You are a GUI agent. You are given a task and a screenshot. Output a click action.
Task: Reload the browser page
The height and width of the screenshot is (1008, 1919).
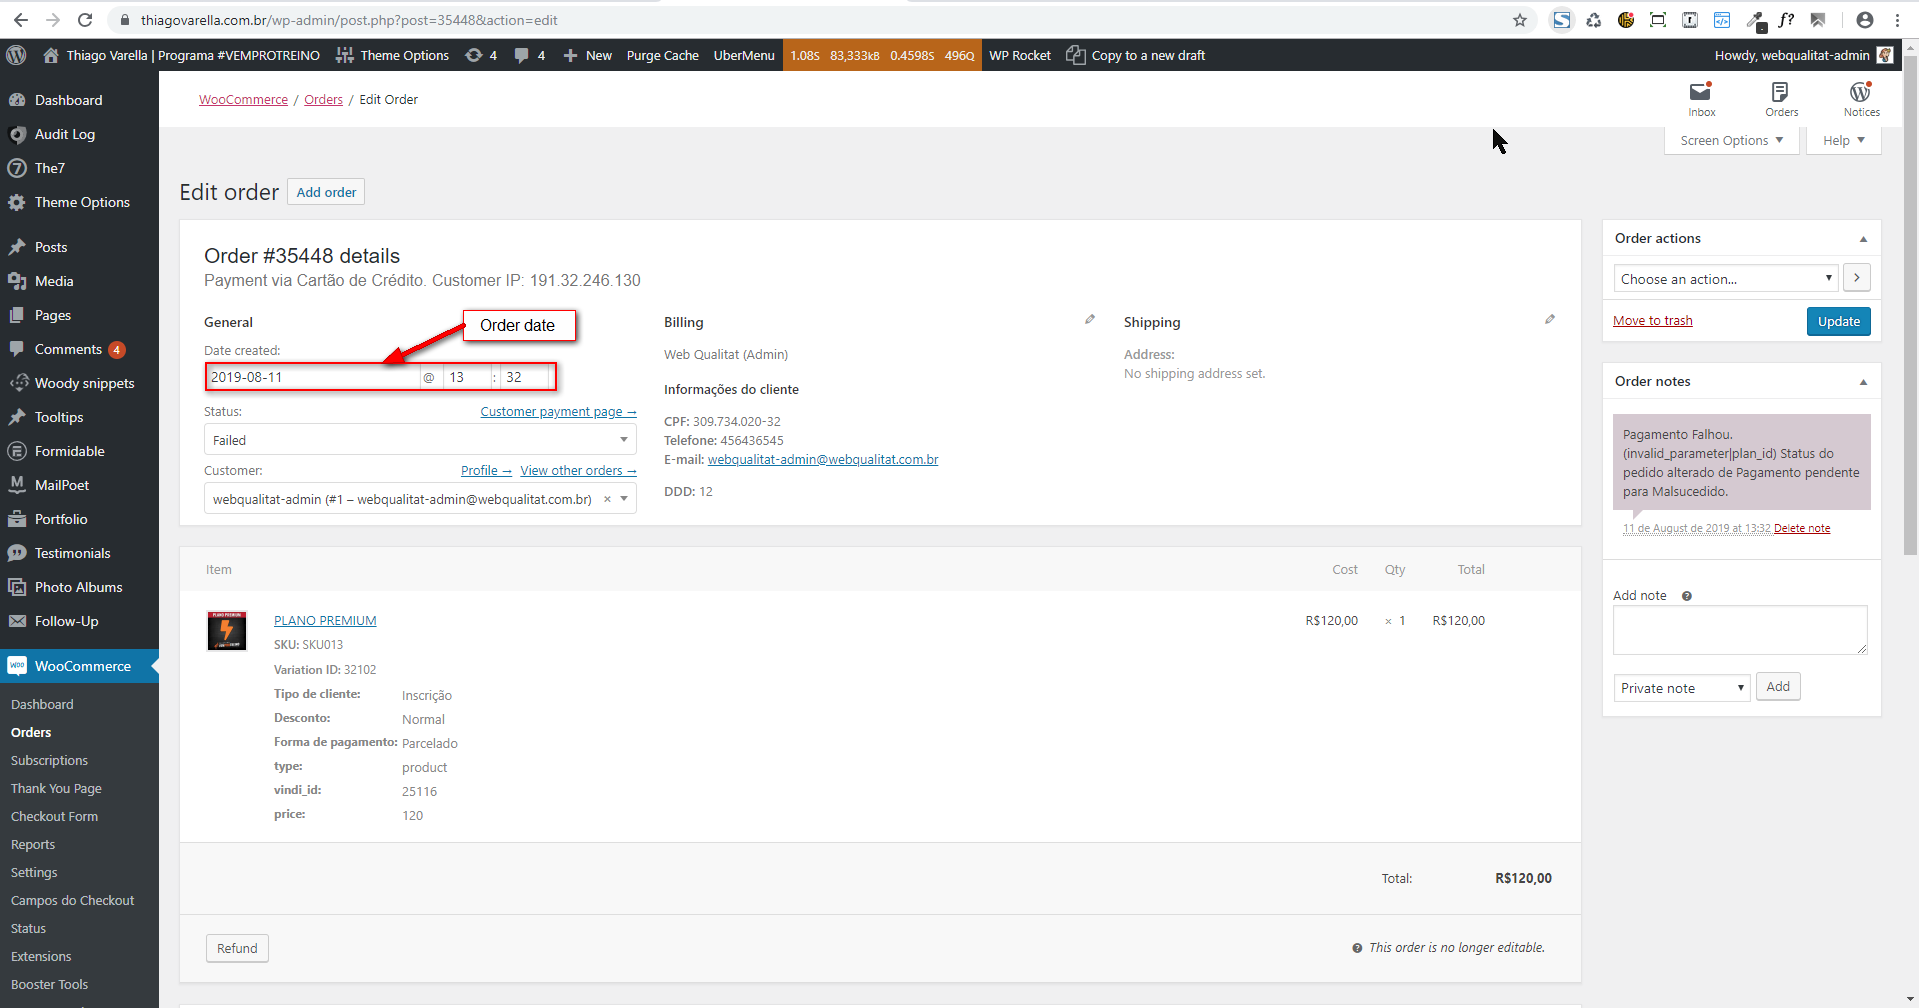(x=85, y=20)
